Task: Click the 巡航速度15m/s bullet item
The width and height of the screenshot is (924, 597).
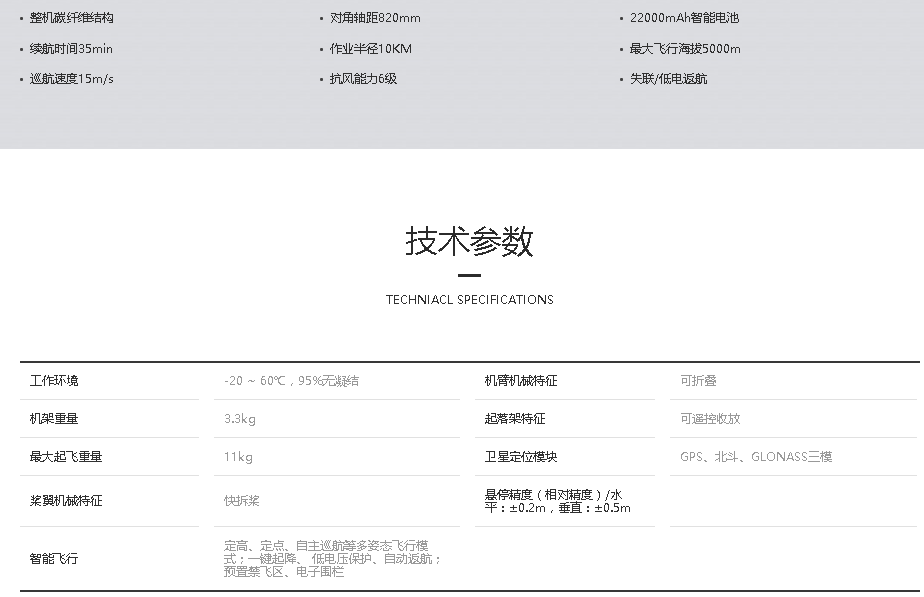Action: click(71, 79)
